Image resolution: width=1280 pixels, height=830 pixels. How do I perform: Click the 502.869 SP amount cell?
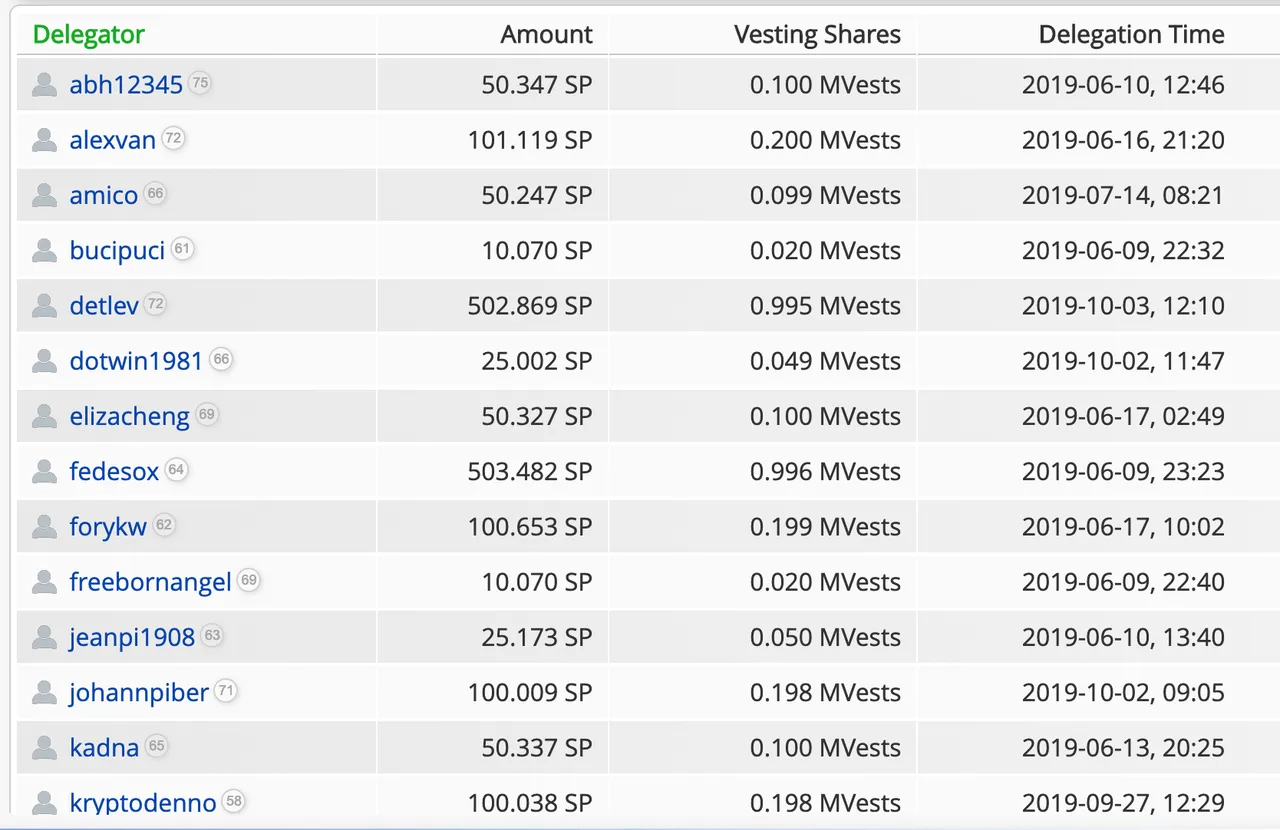(x=530, y=306)
